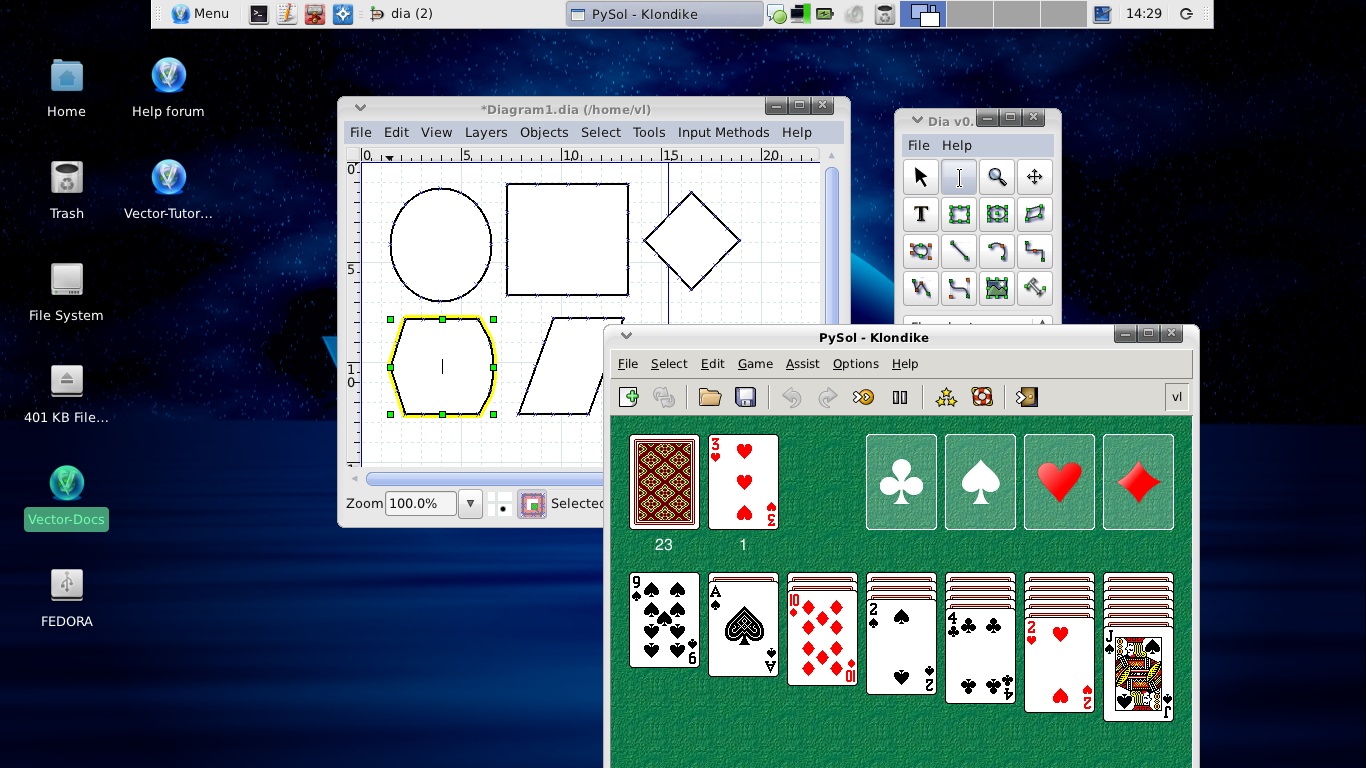Select the Bezier line tool in Dia
The width and height of the screenshot is (1366, 768).
pos(959,288)
